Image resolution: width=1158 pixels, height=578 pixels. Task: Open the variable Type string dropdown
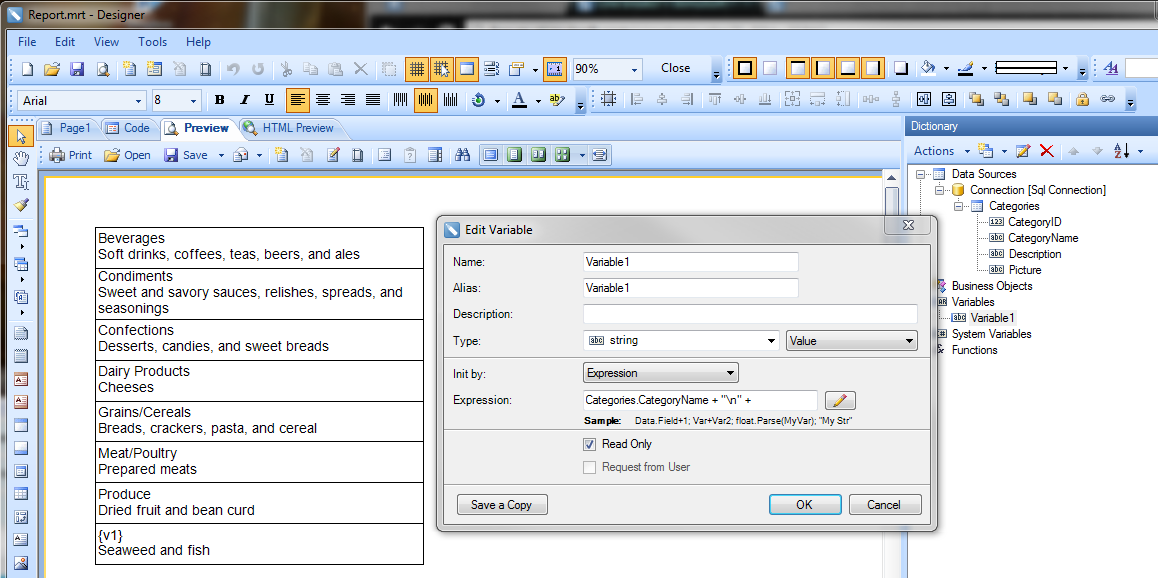point(772,340)
